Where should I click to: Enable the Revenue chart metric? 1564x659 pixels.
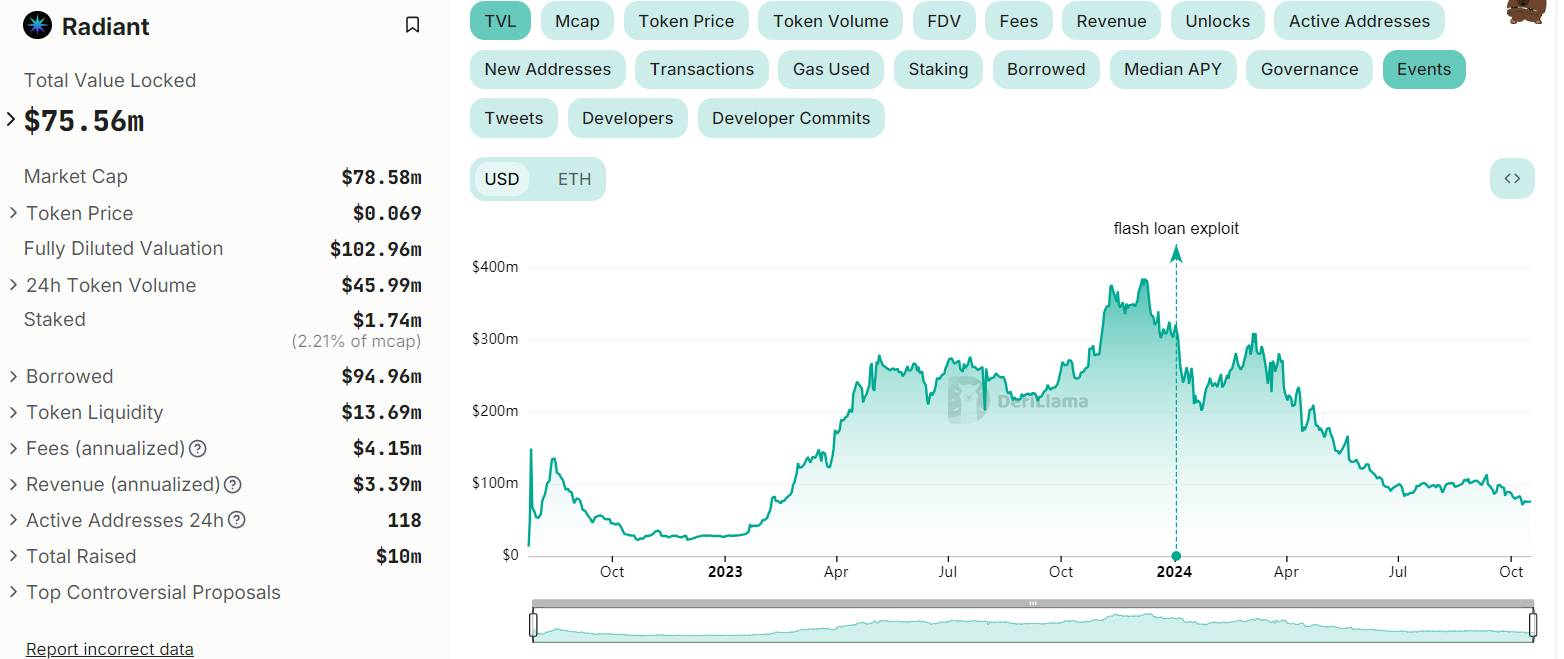[x=1111, y=21]
